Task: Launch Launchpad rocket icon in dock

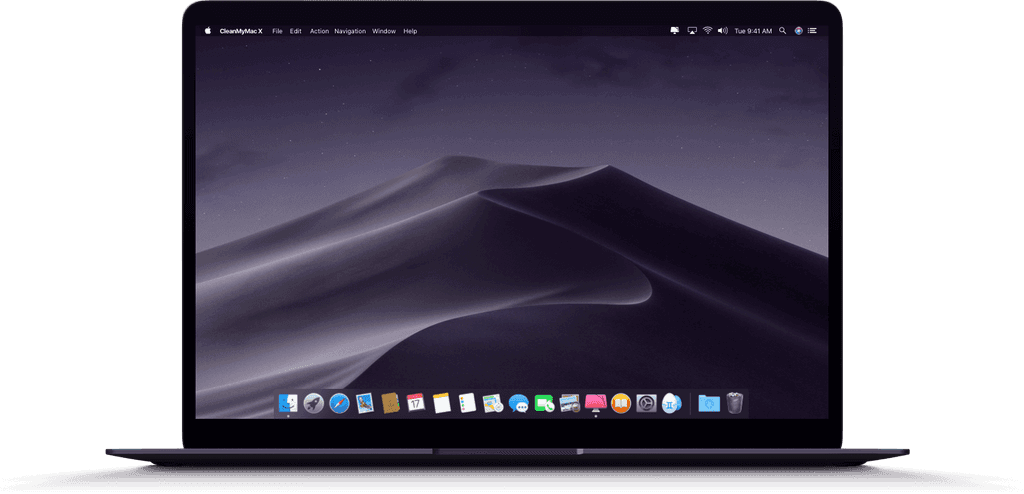Action: pos(313,403)
